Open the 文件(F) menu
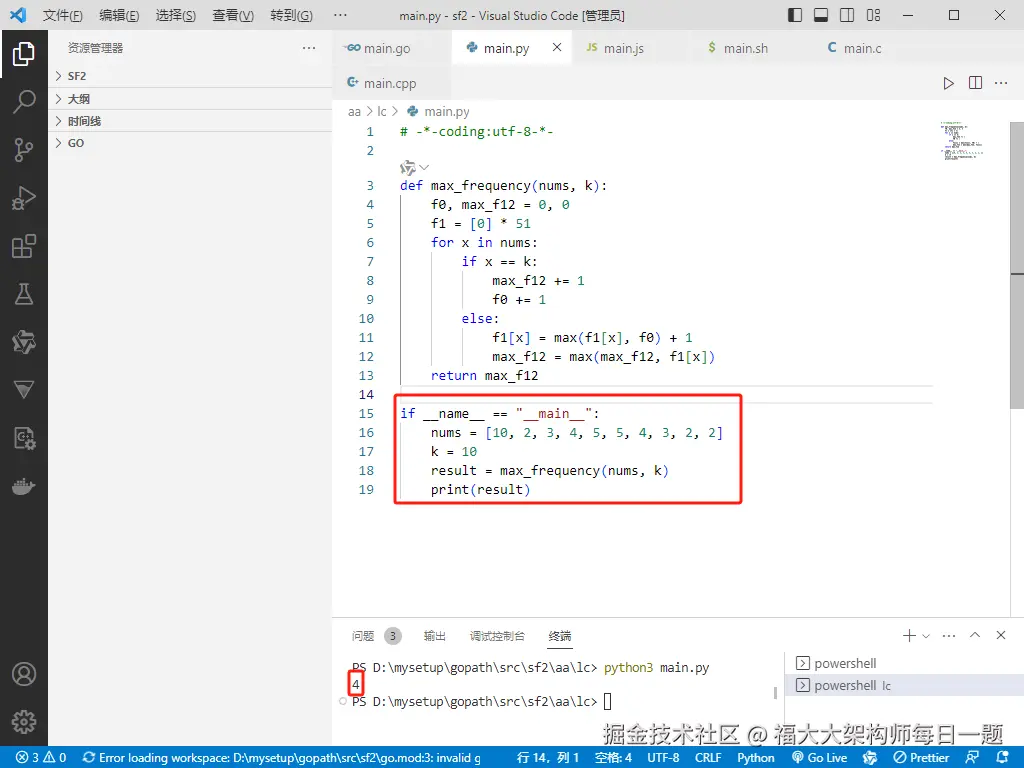The image size is (1024, 768). click(x=63, y=15)
